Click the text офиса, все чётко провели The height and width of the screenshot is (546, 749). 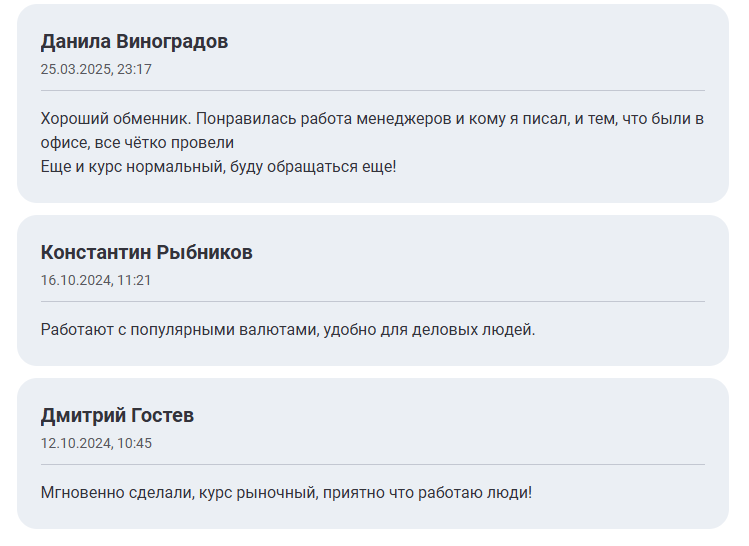[137, 142]
